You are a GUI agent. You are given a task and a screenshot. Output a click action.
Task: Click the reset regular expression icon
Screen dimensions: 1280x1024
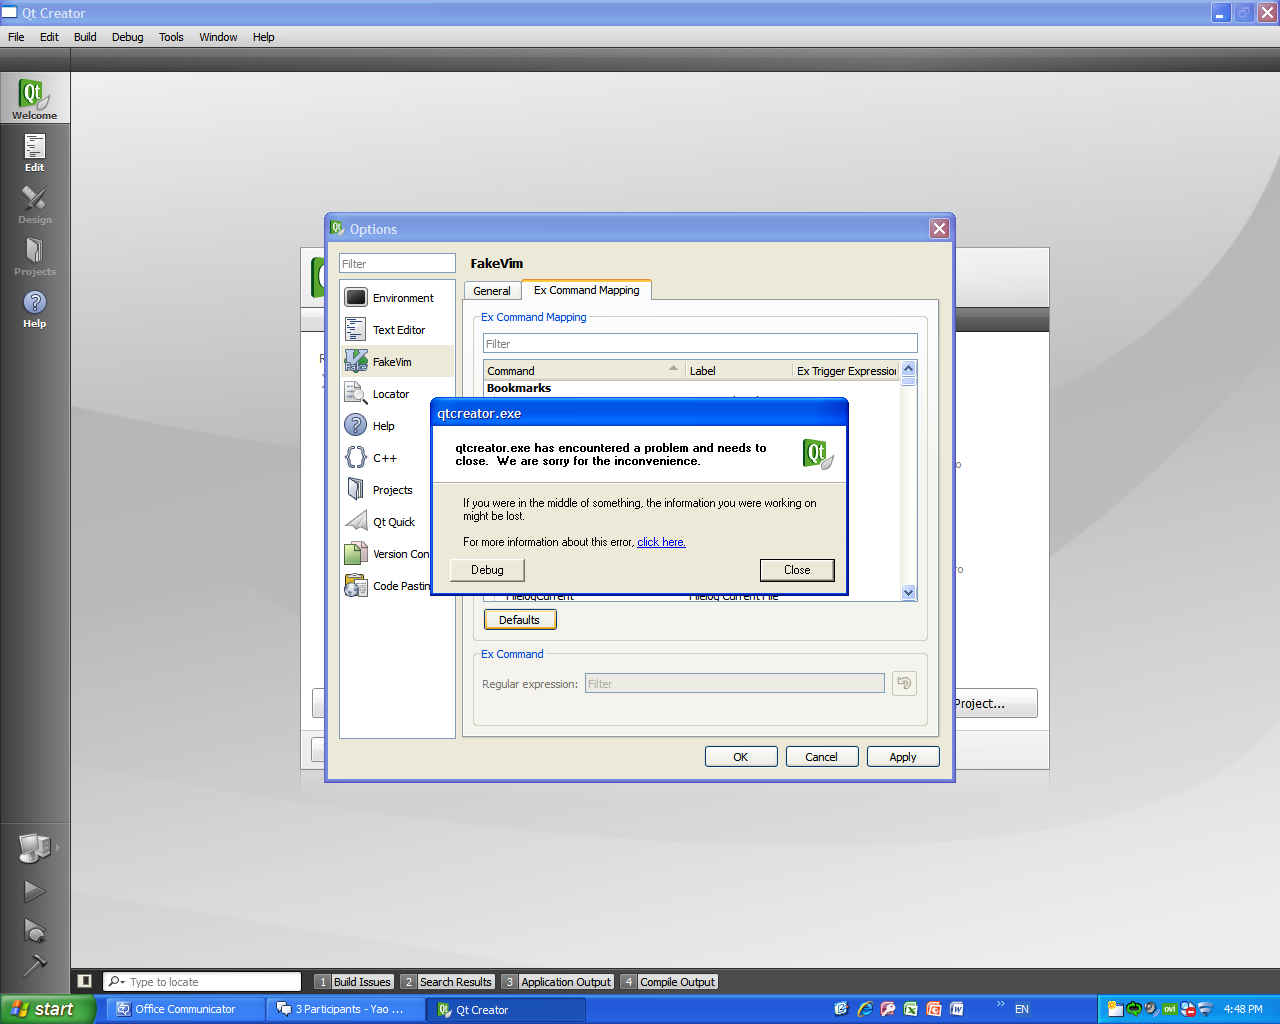[904, 683]
